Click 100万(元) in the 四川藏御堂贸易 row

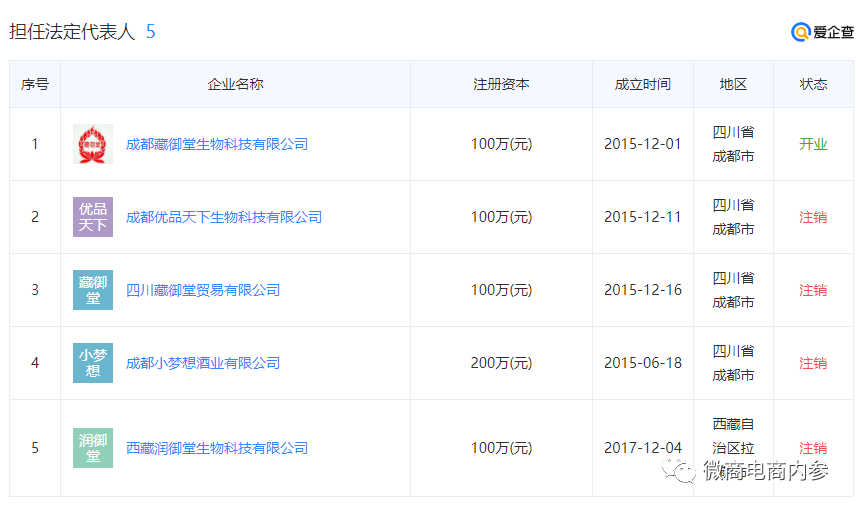(501, 290)
